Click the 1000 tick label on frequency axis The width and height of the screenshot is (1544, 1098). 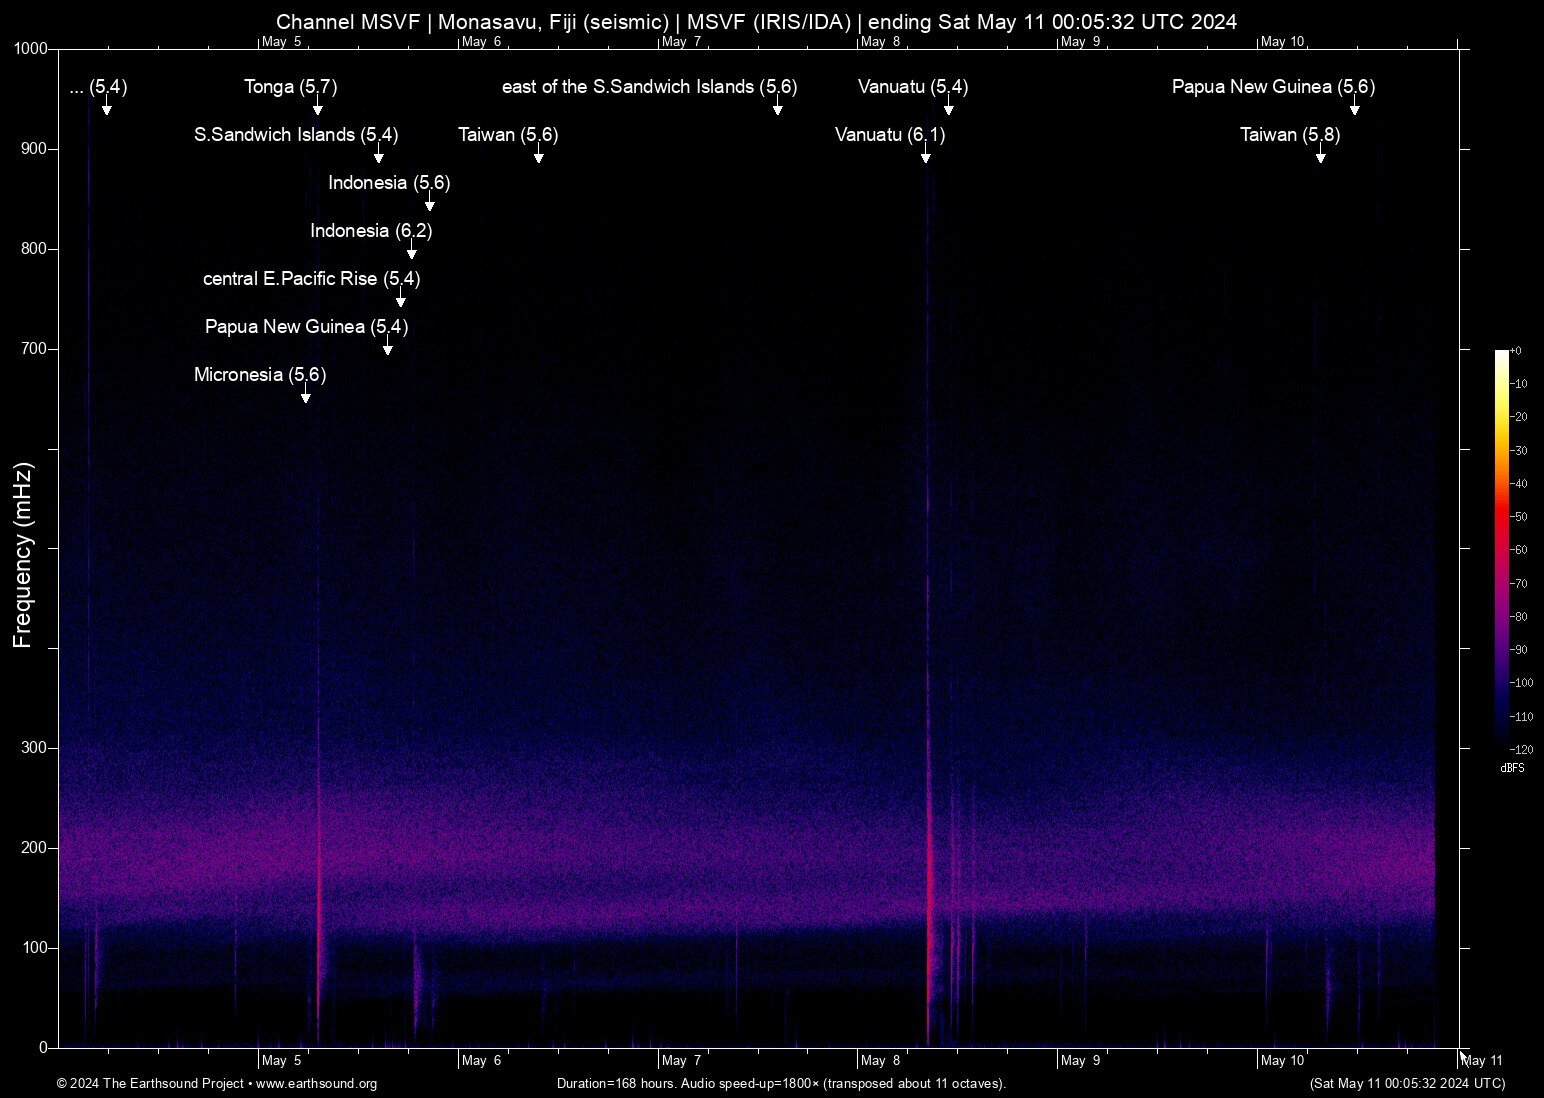click(32, 49)
